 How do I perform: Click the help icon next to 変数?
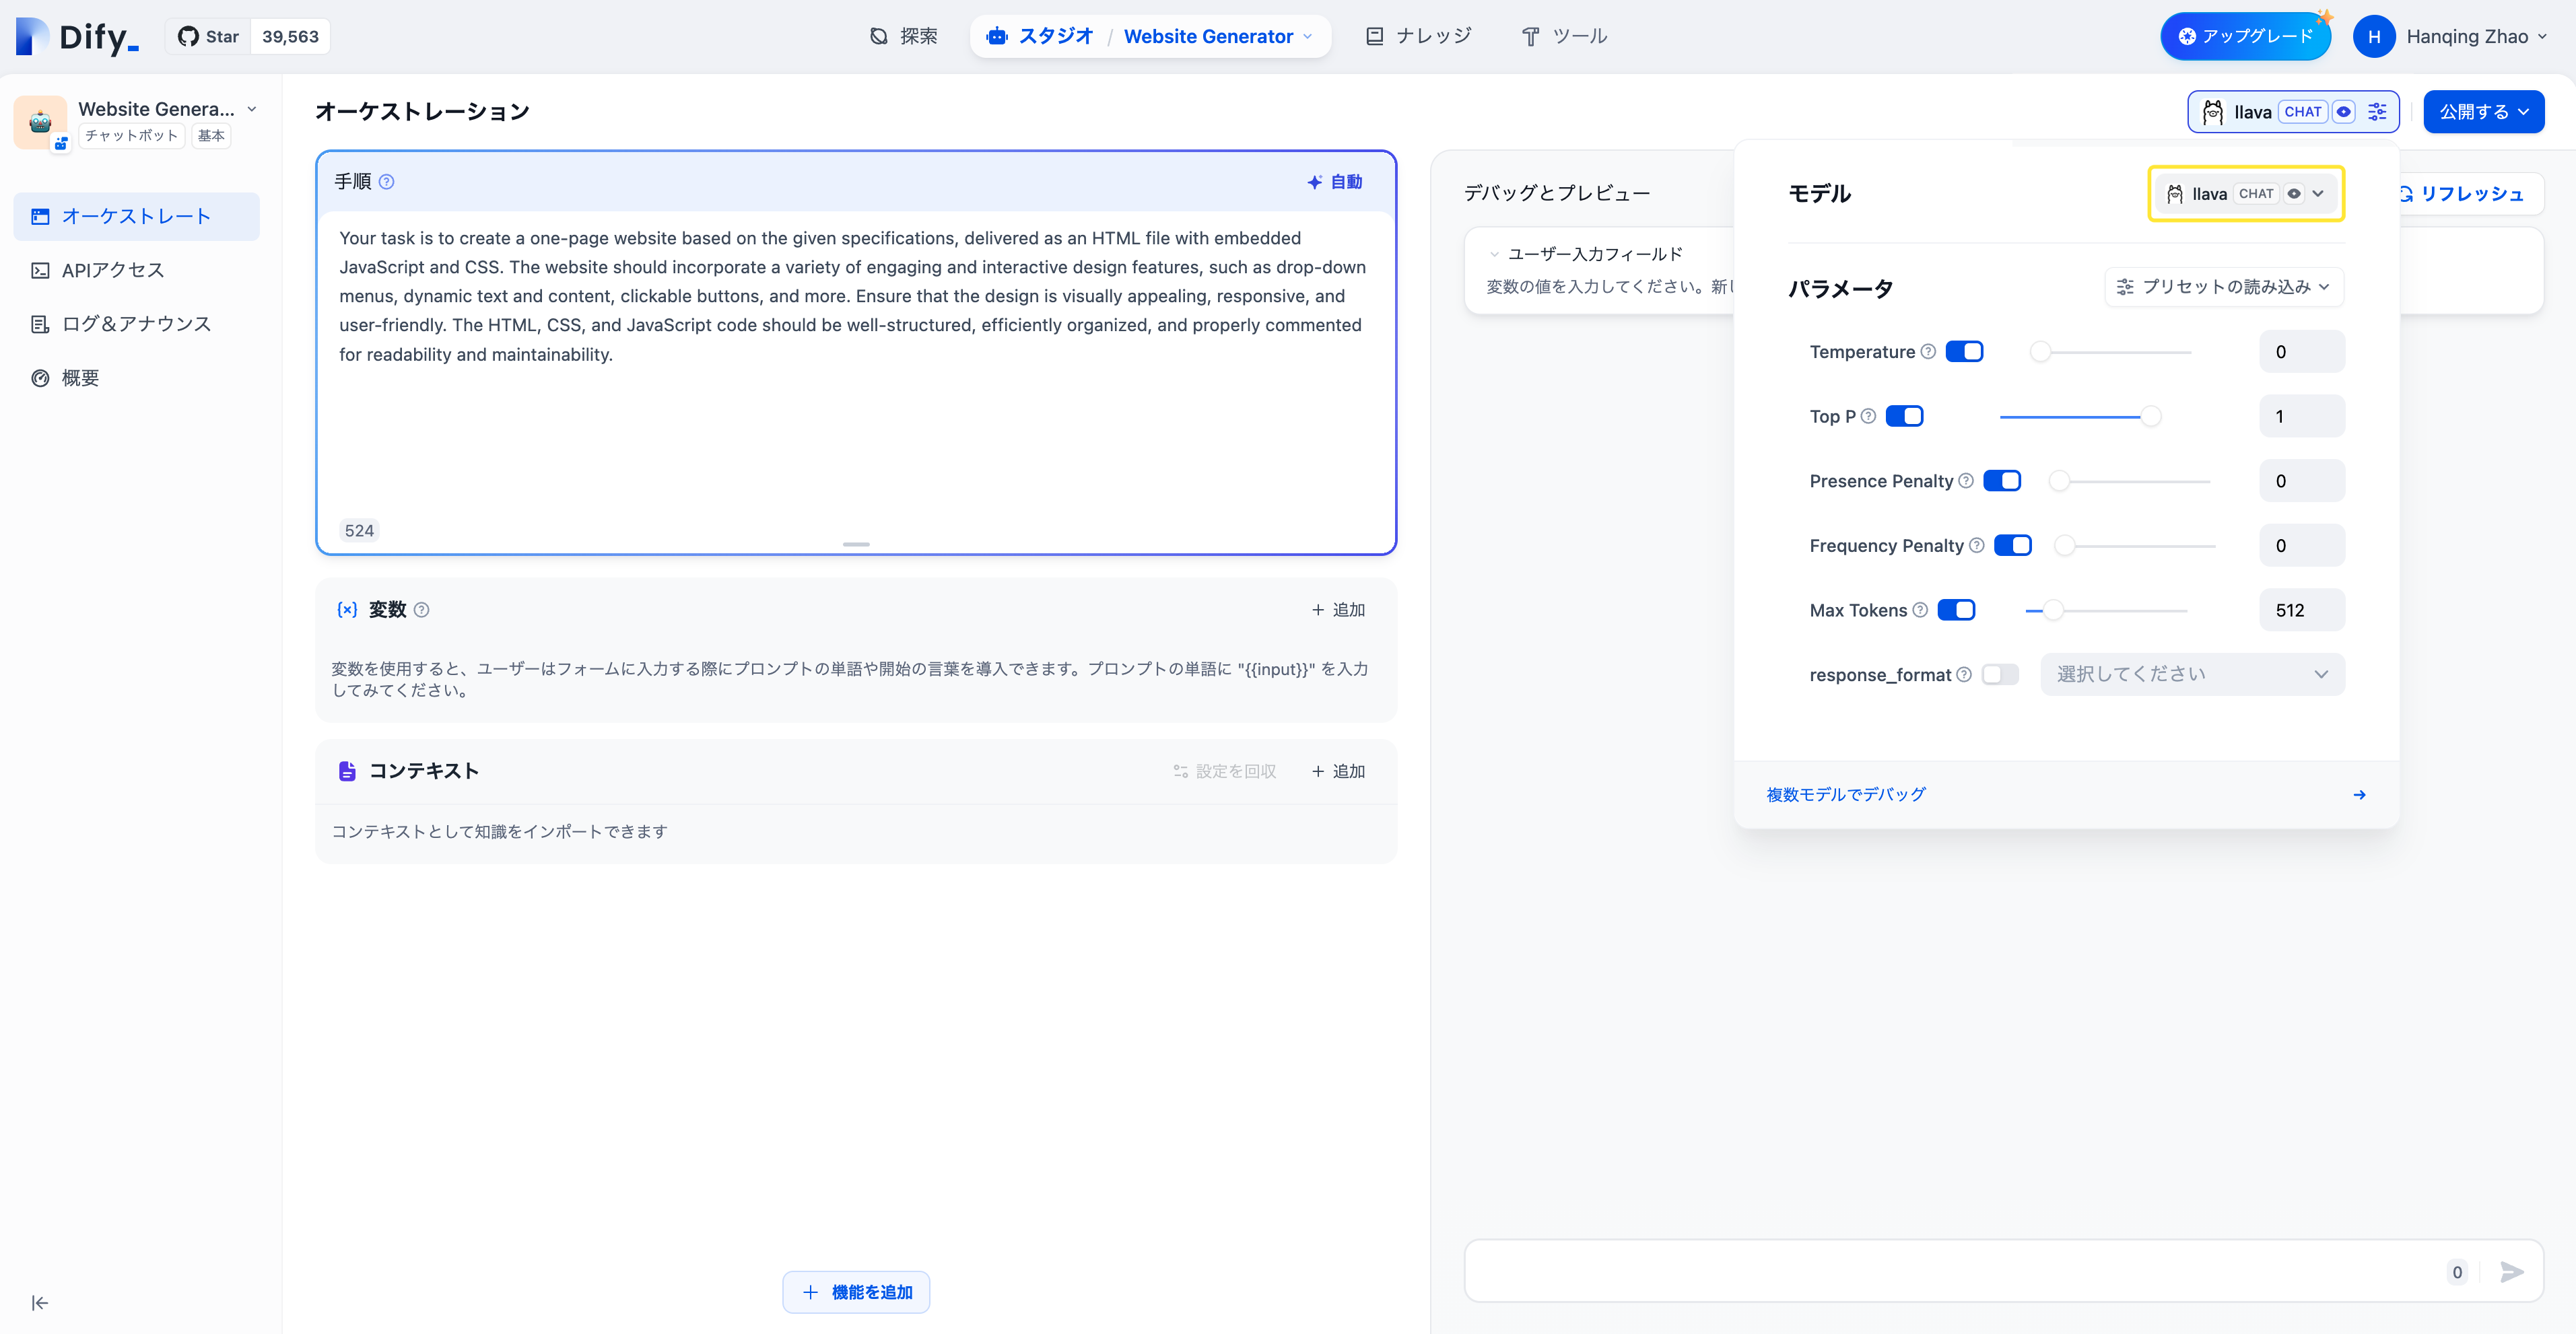click(421, 610)
